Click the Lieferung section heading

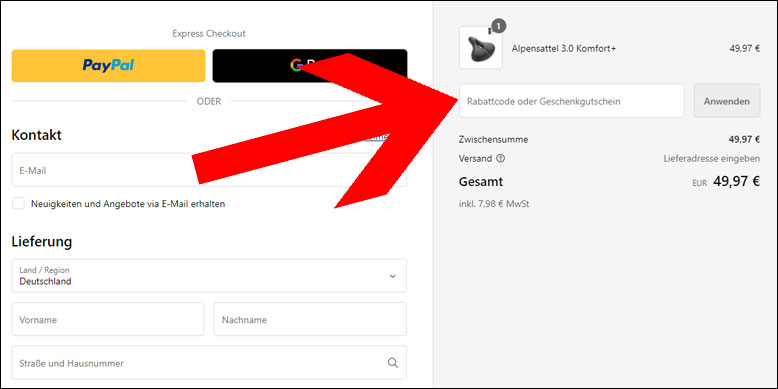(42, 242)
